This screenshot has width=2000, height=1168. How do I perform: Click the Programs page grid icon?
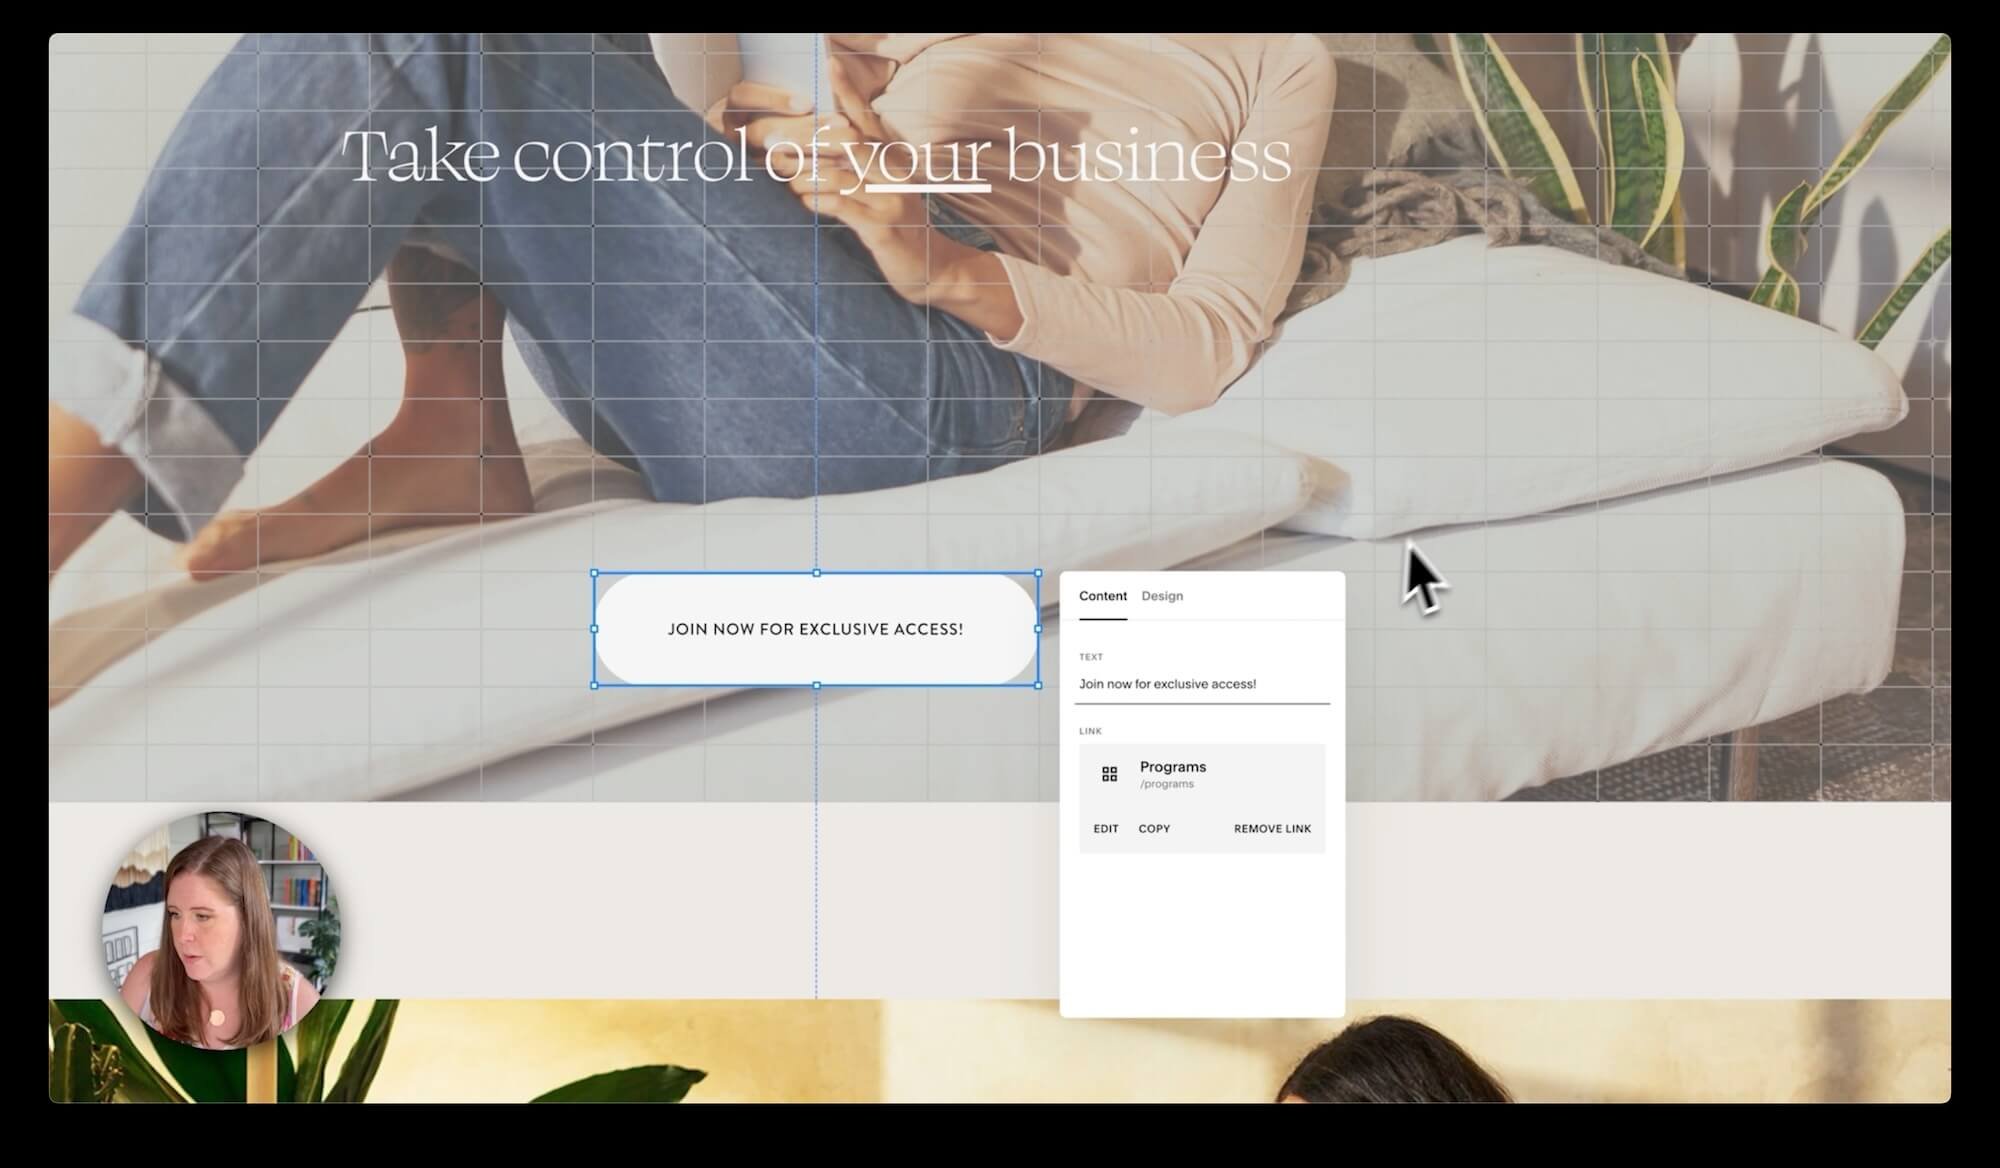tap(1109, 774)
